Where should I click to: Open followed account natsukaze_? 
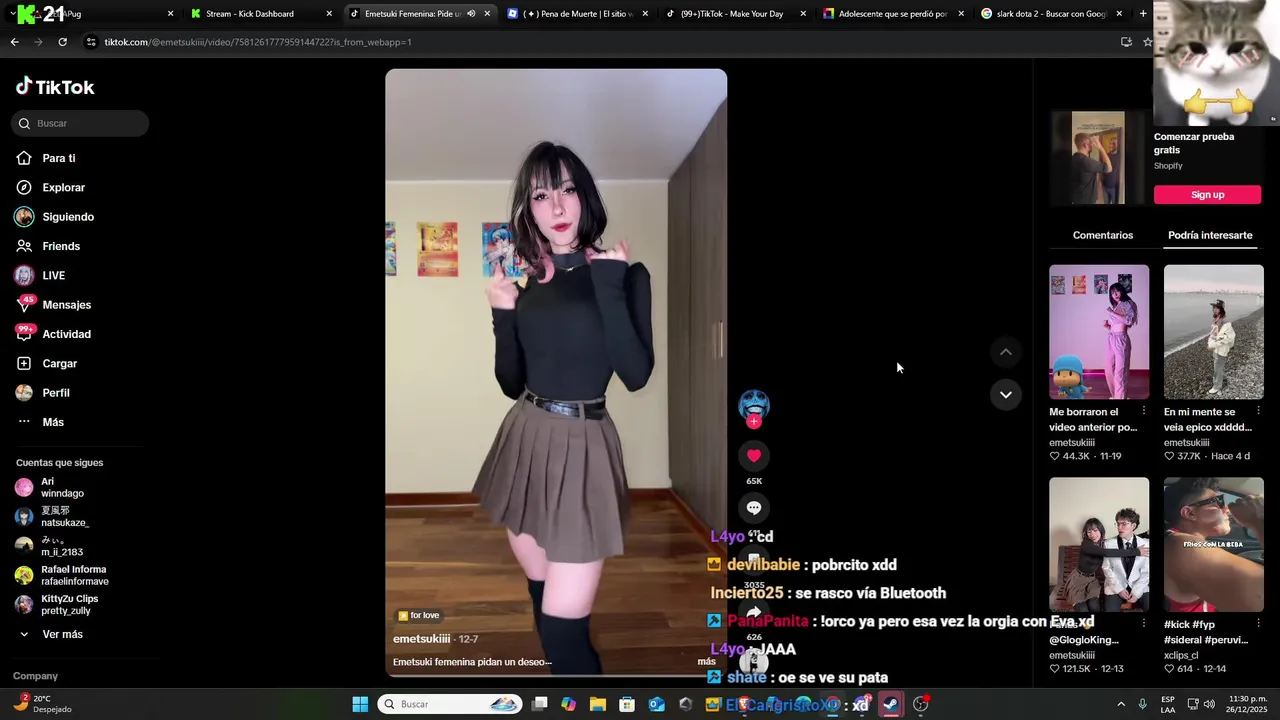(52, 516)
